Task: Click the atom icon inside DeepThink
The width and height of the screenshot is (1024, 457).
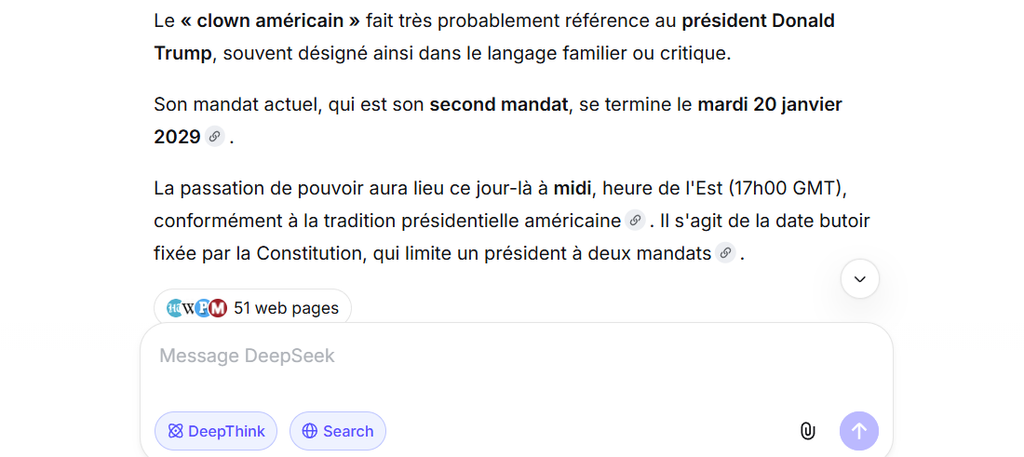Action: click(x=175, y=431)
